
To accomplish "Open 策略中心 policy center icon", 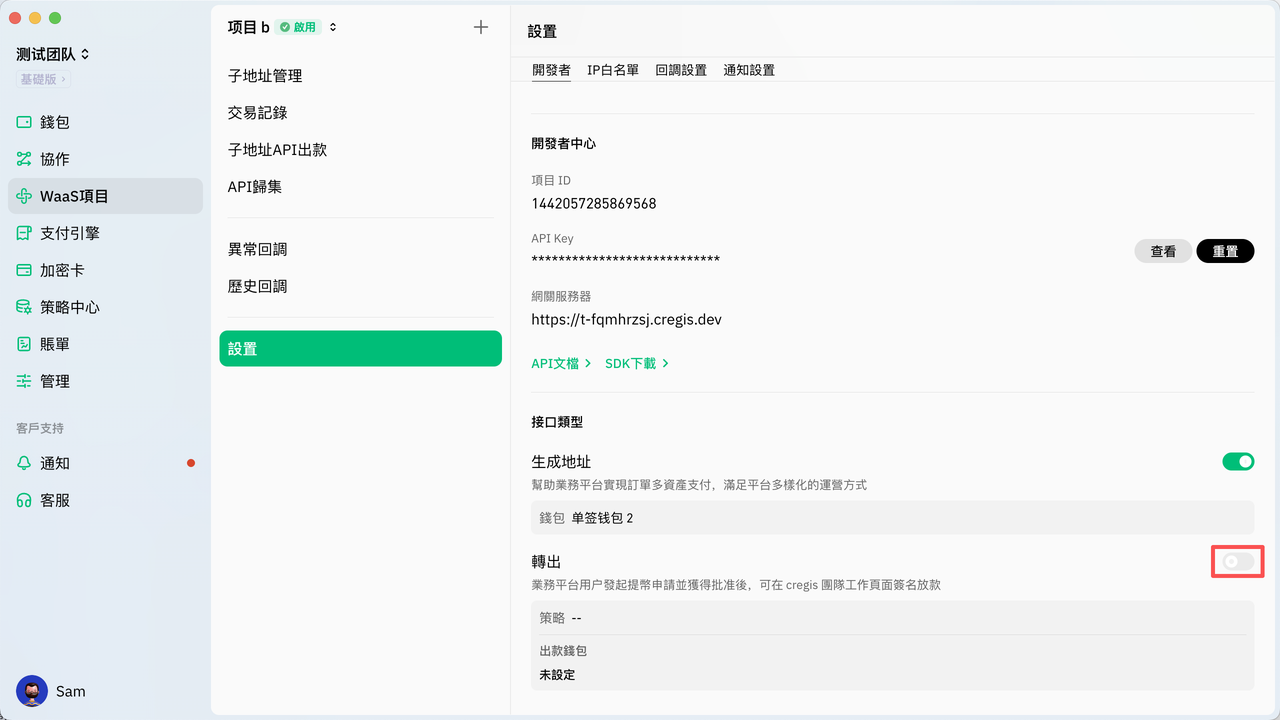I will [x=24, y=307].
